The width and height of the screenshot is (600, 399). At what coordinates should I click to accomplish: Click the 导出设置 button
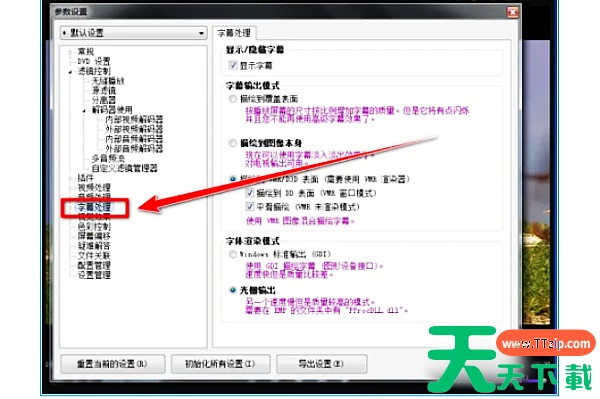pos(321,364)
